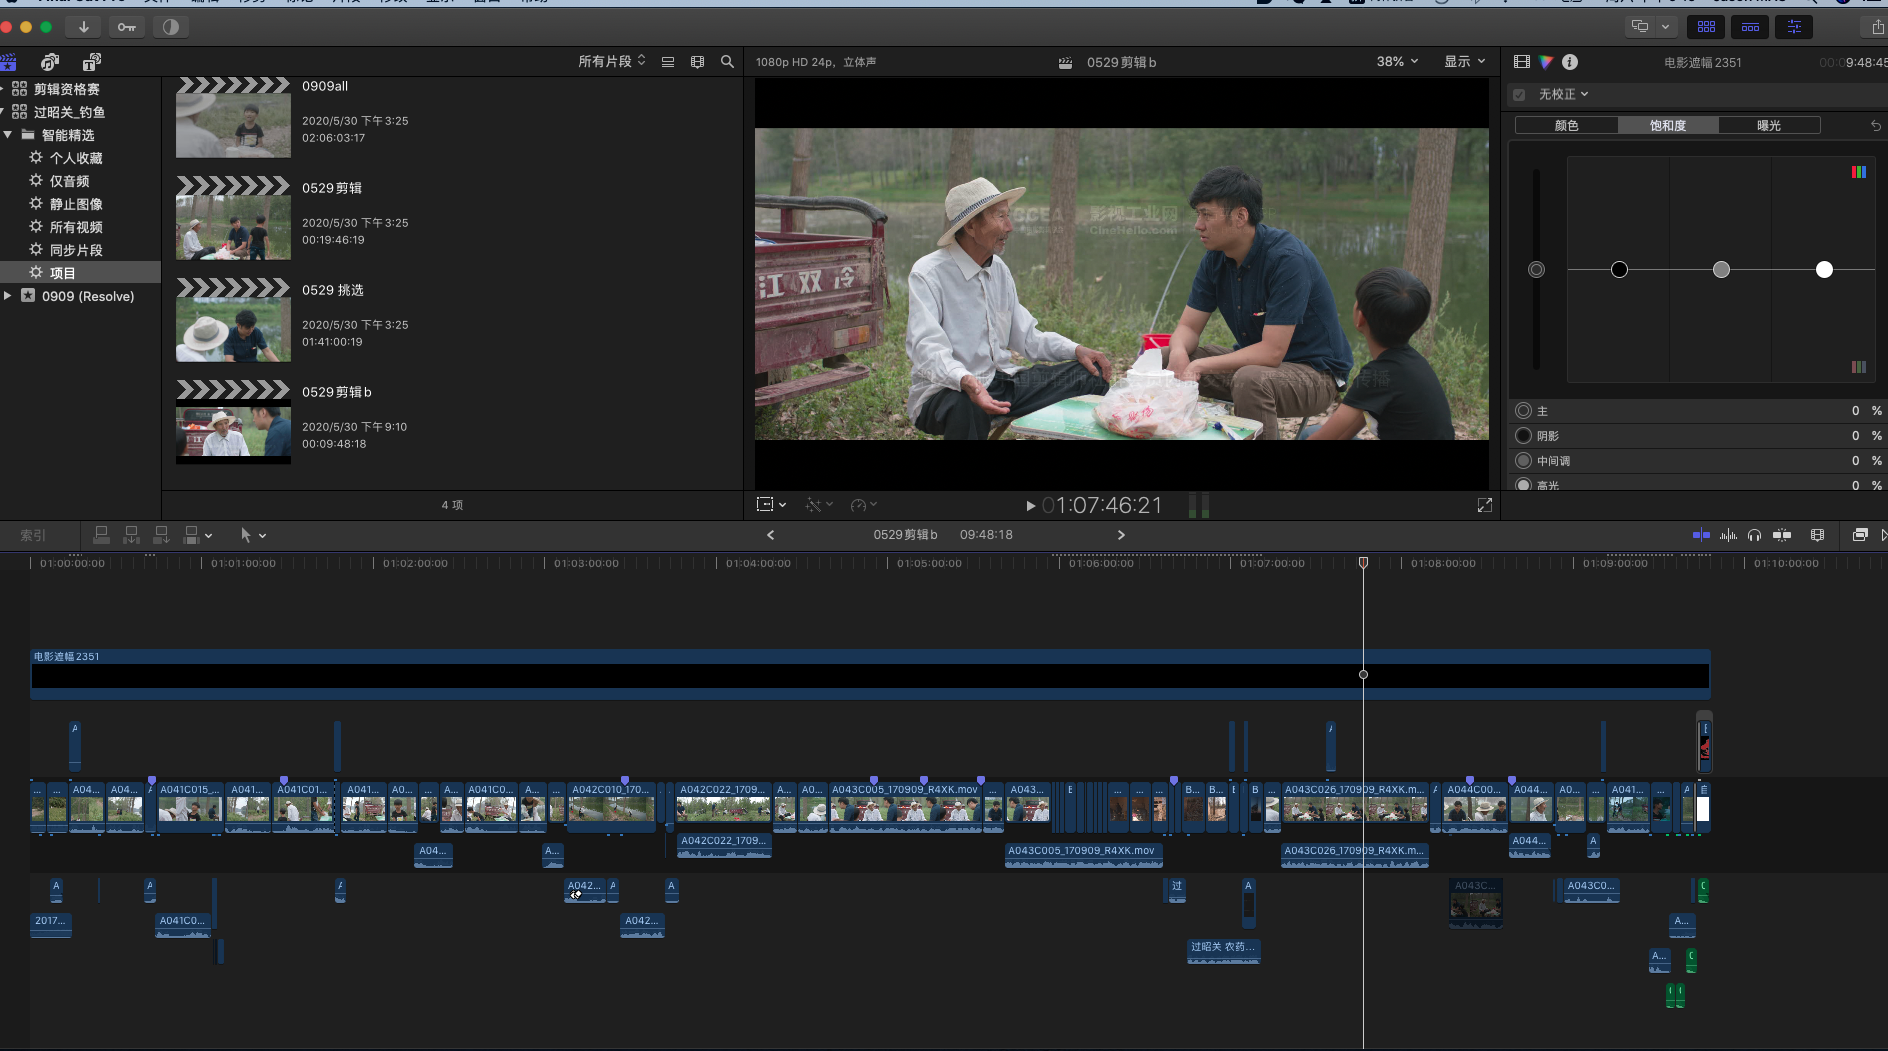Expand the 0909 (Resolve) library item
Screen dimensions: 1888x1051
click(8, 296)
